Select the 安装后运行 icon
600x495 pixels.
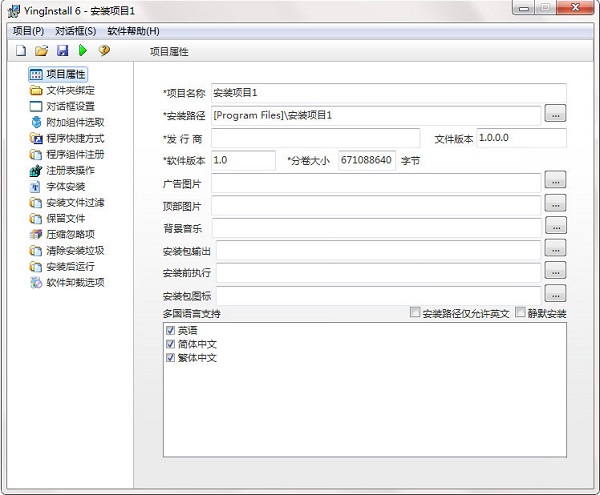click(x=36, y=267)
